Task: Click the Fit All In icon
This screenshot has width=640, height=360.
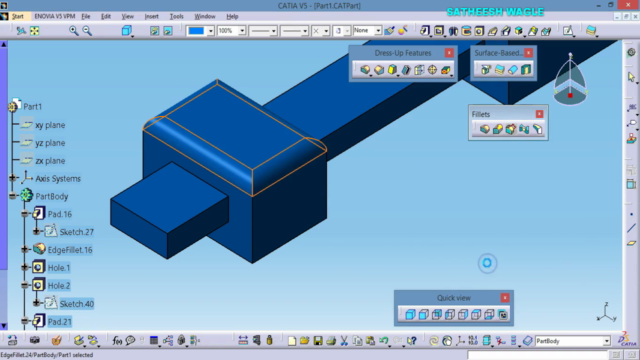Action: 35,31
